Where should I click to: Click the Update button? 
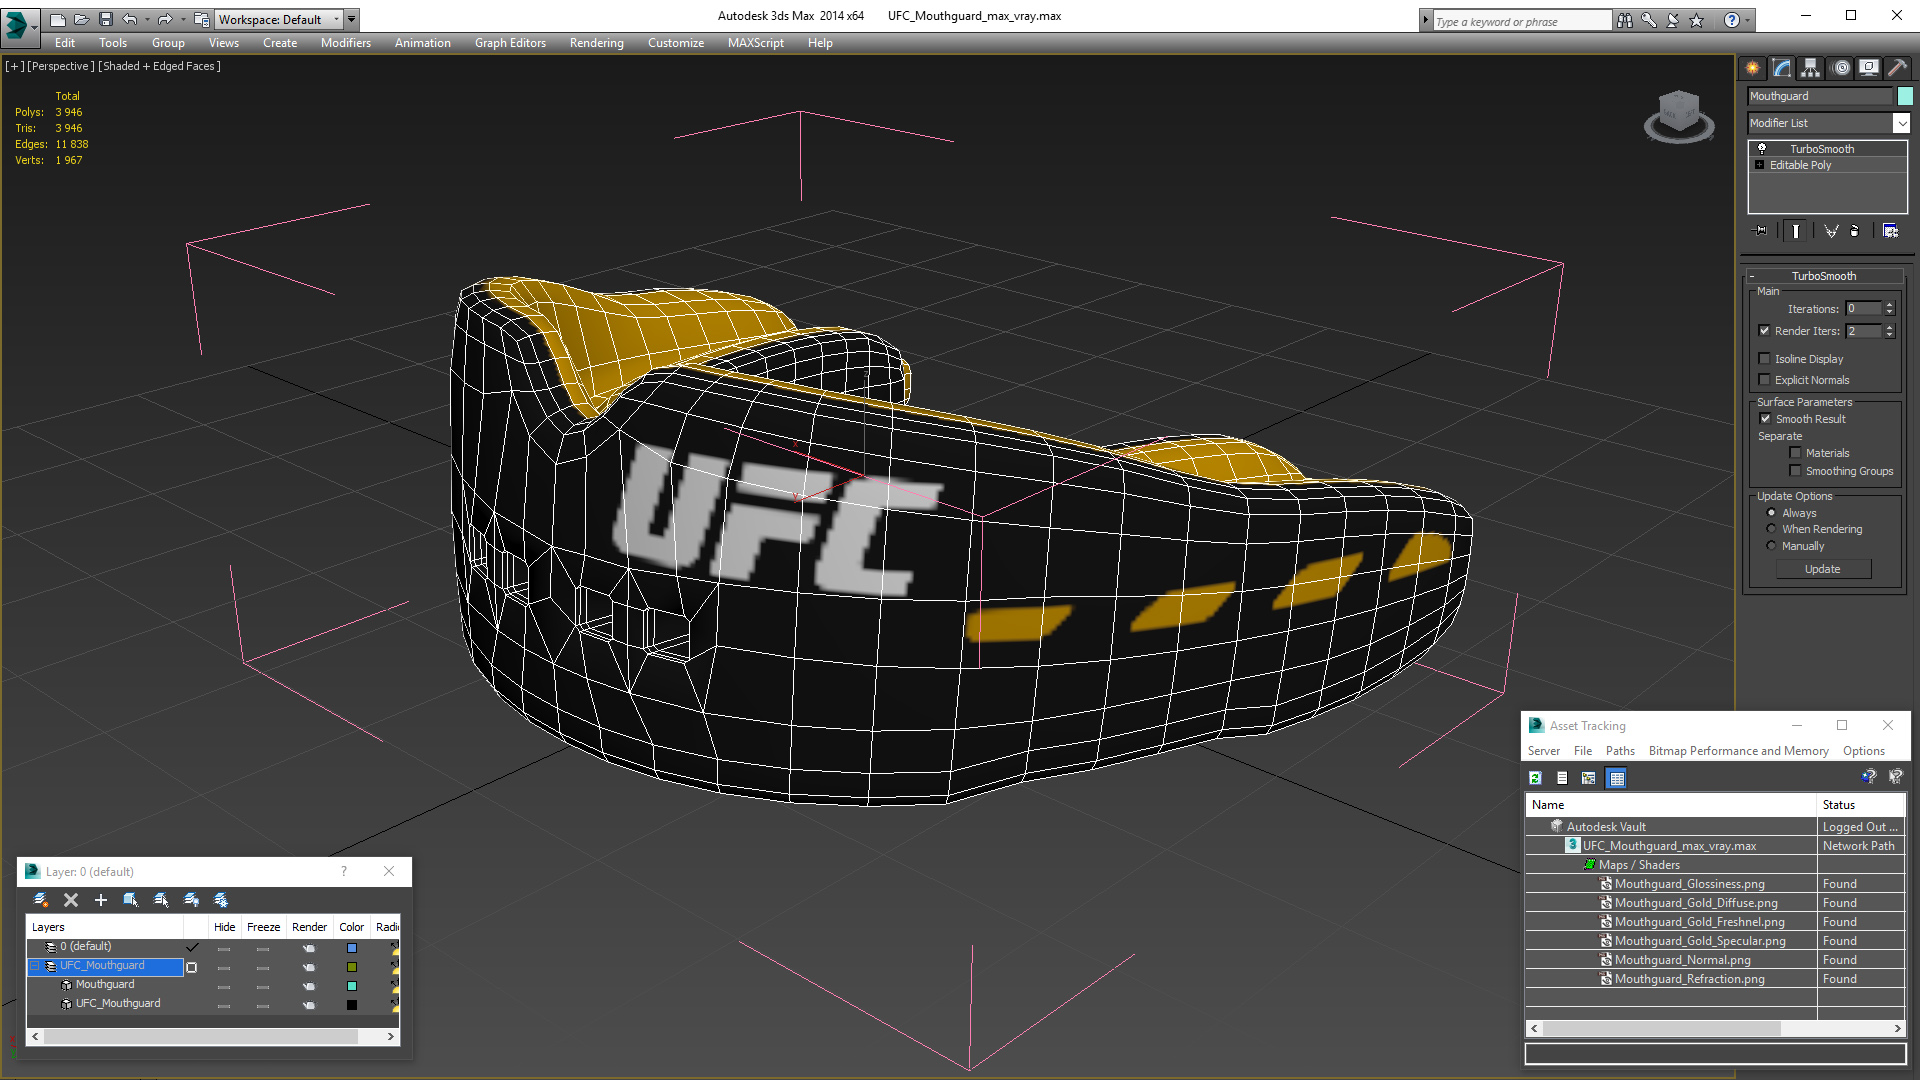(x=1823, y=569)
